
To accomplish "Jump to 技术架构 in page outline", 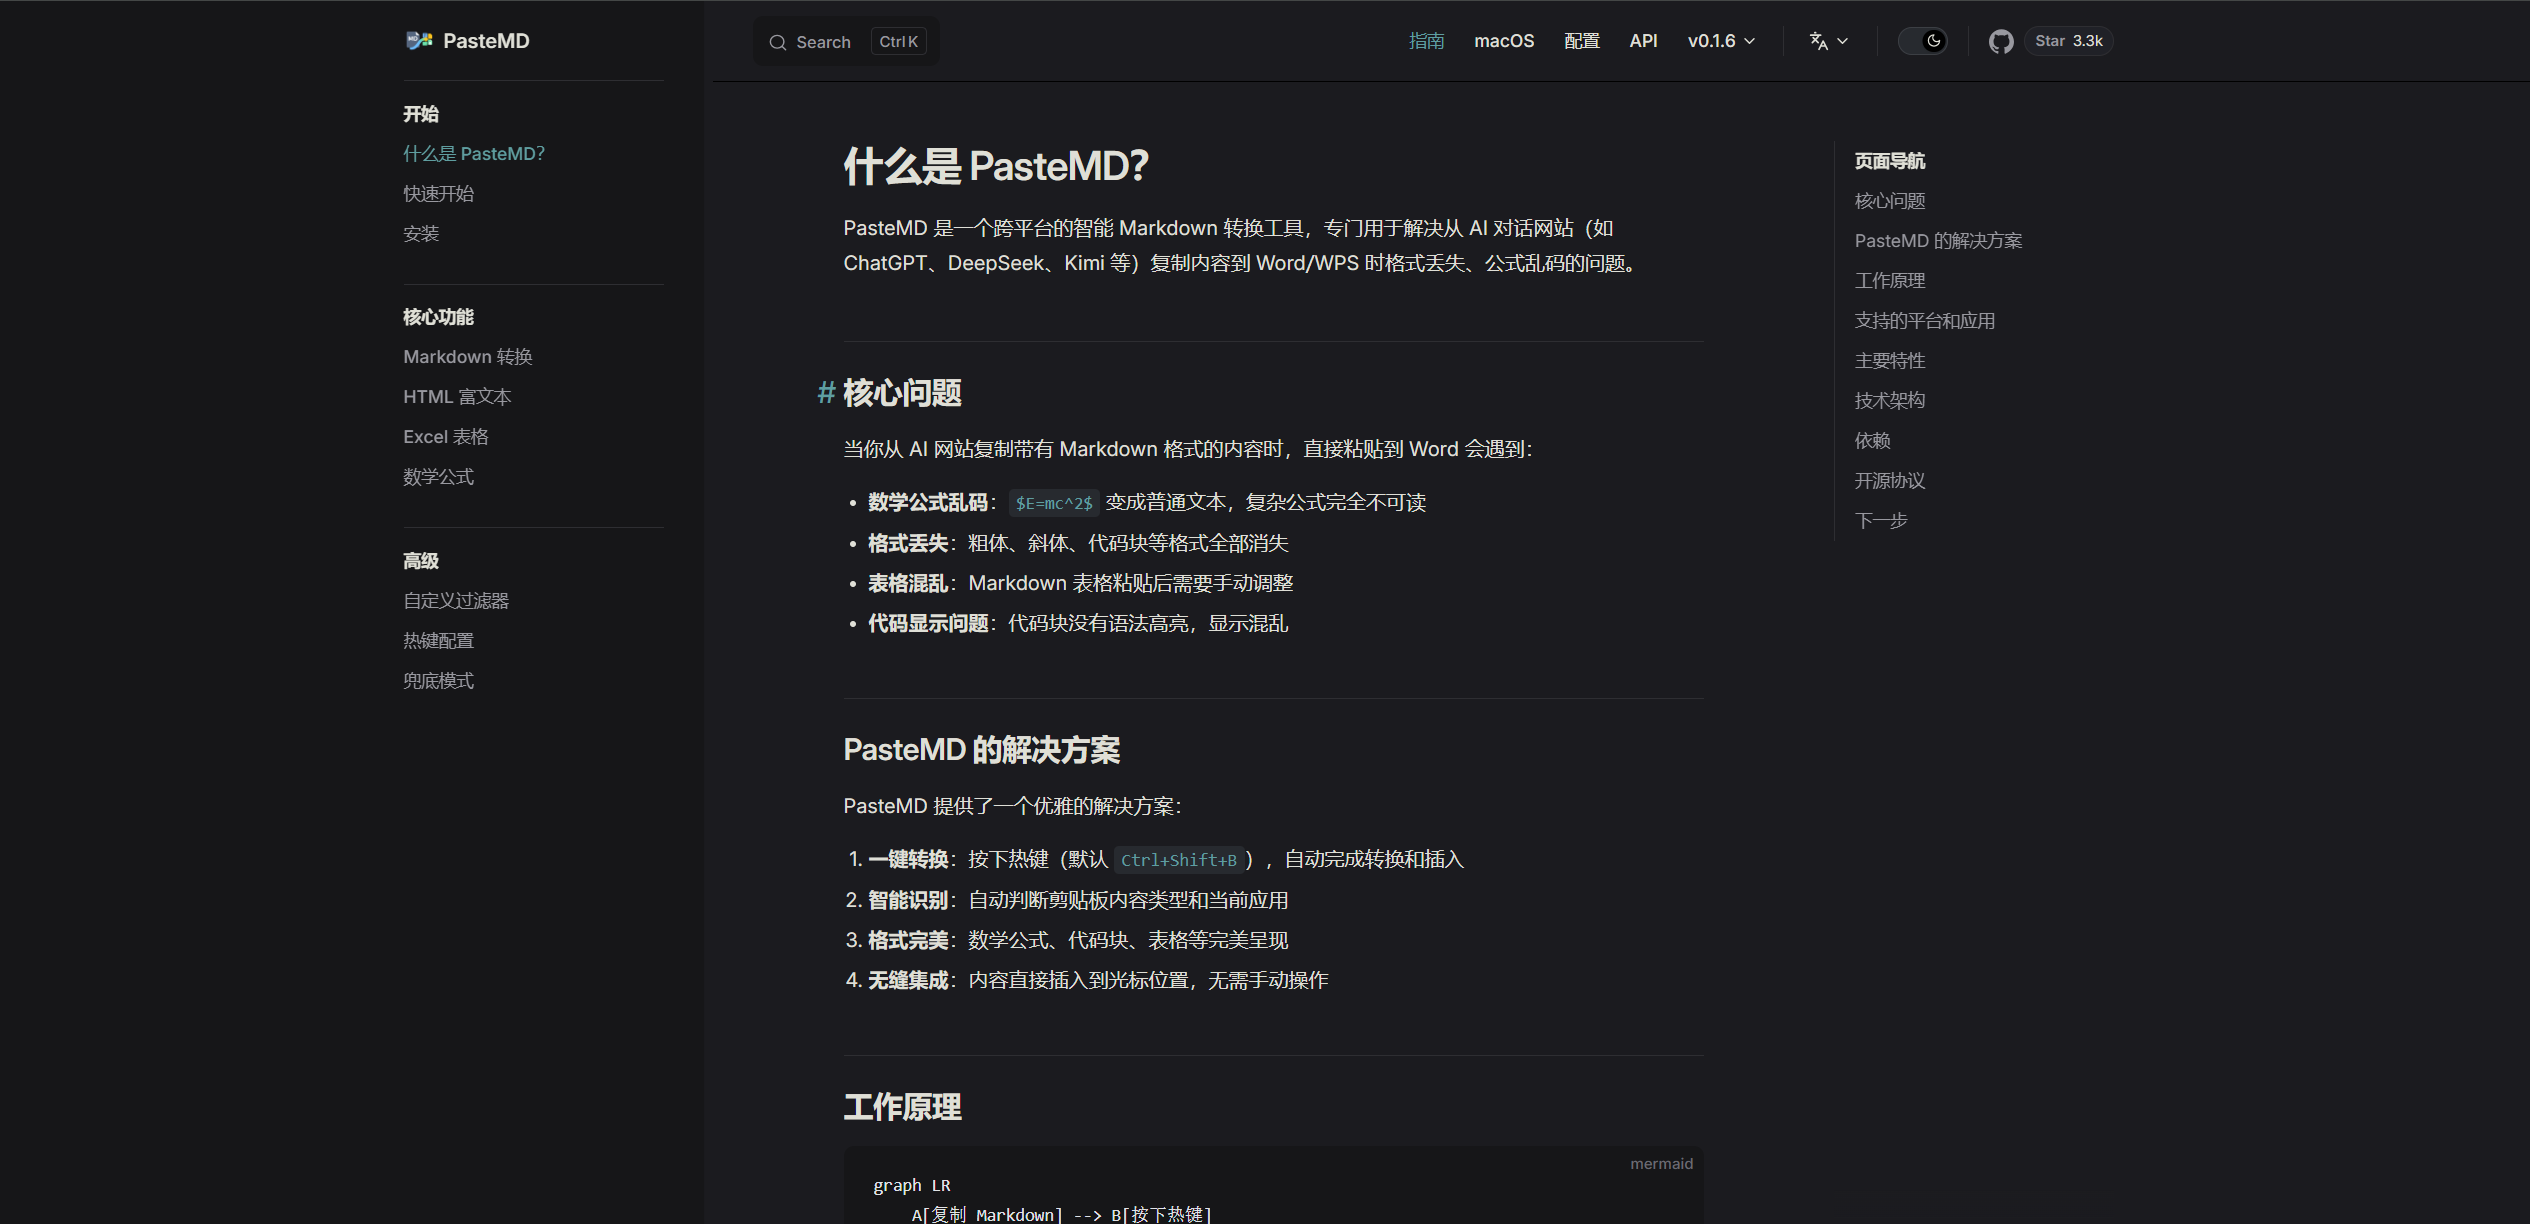I will pos(1889,401).
